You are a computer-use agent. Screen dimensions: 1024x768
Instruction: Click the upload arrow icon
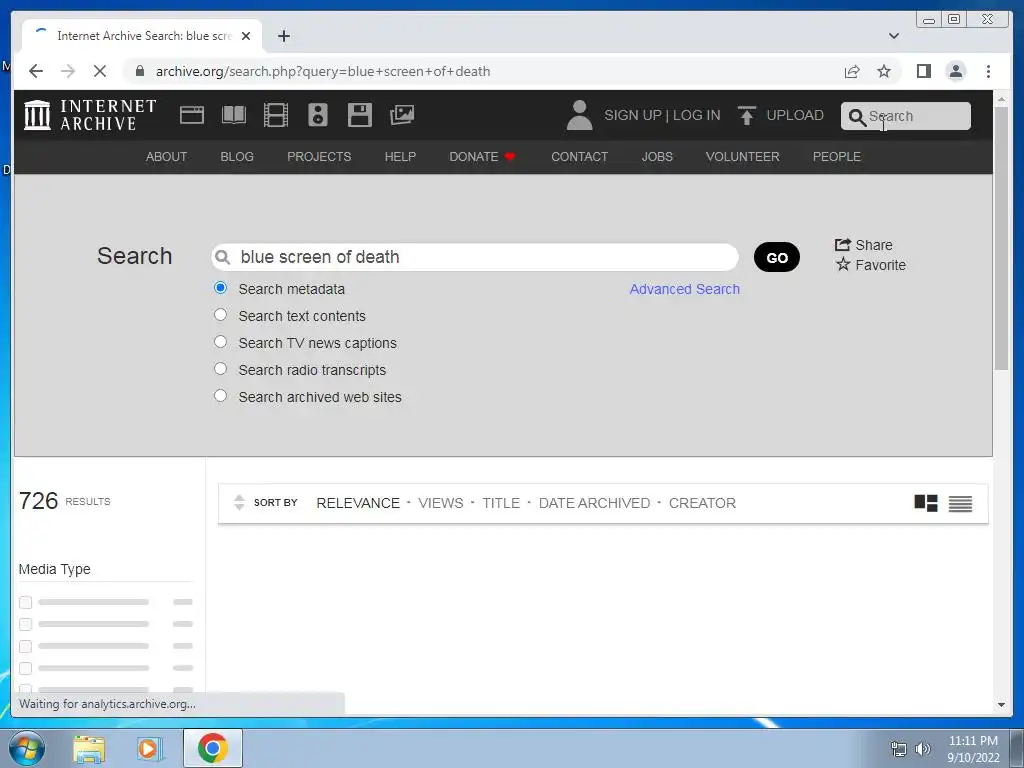pyautogui.click(x=746, y=115)
